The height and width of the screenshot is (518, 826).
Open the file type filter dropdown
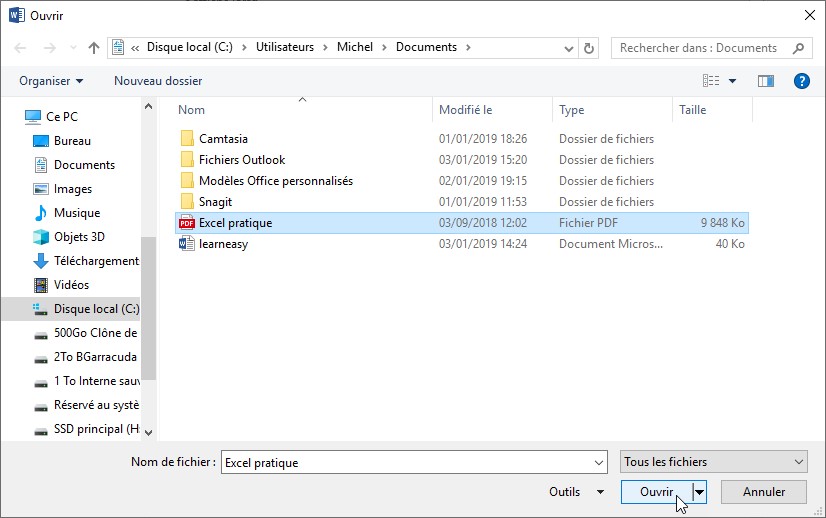[713, 462]
